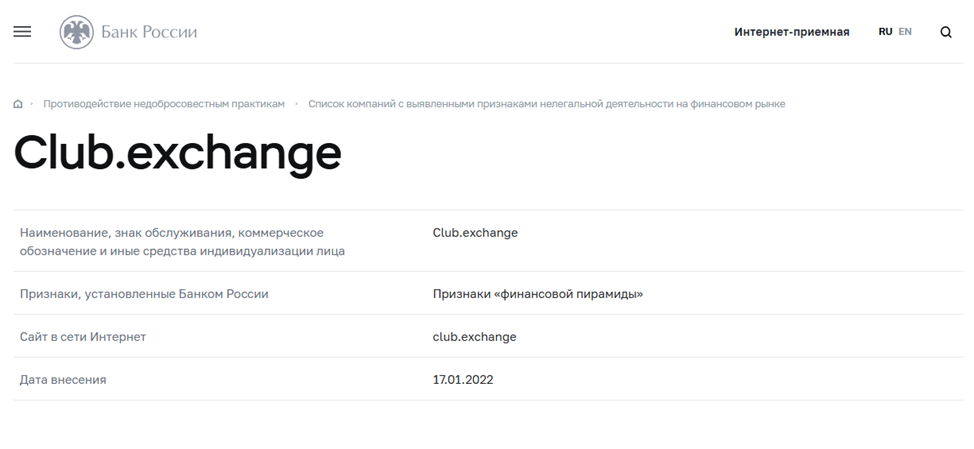Image resolution: width=974 pixels, height=449 pixels.
Task: Click Признаки, установленные Банком России label
Action: click(x=144, y=294)
